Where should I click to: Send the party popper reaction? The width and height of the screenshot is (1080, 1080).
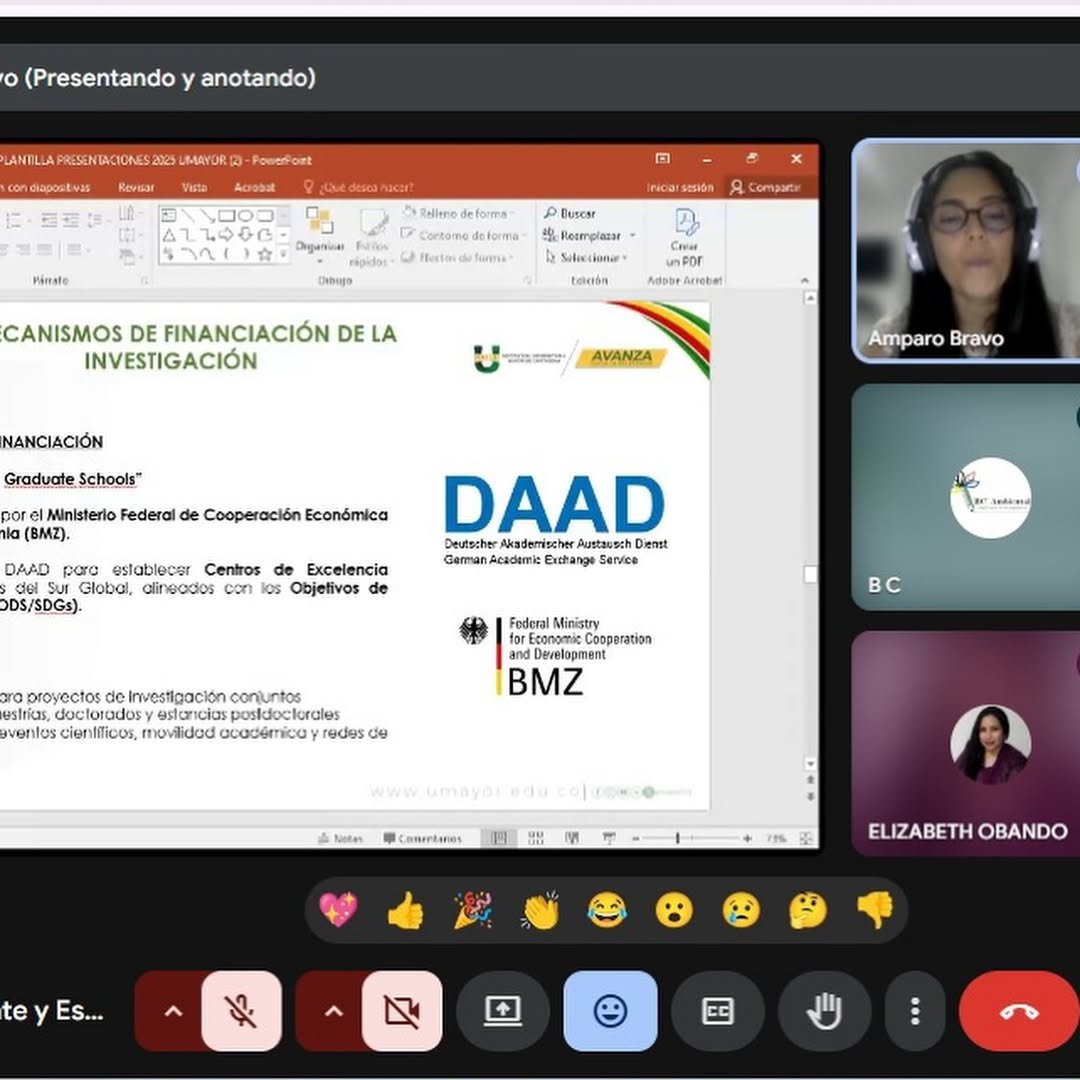472,910
